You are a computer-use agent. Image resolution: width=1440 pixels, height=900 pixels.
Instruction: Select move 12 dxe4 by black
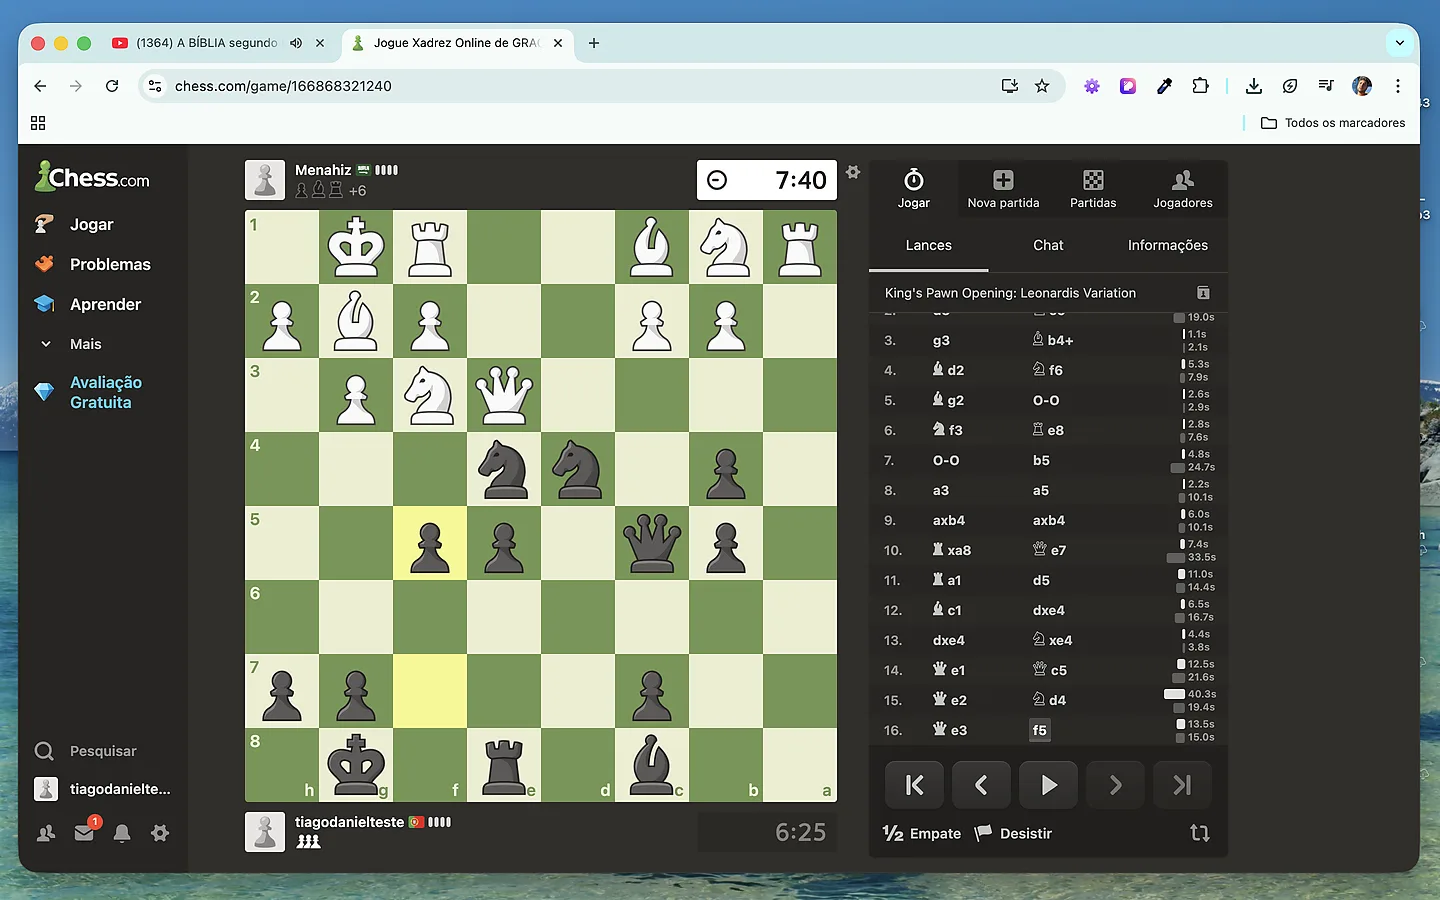[1048, 610]
